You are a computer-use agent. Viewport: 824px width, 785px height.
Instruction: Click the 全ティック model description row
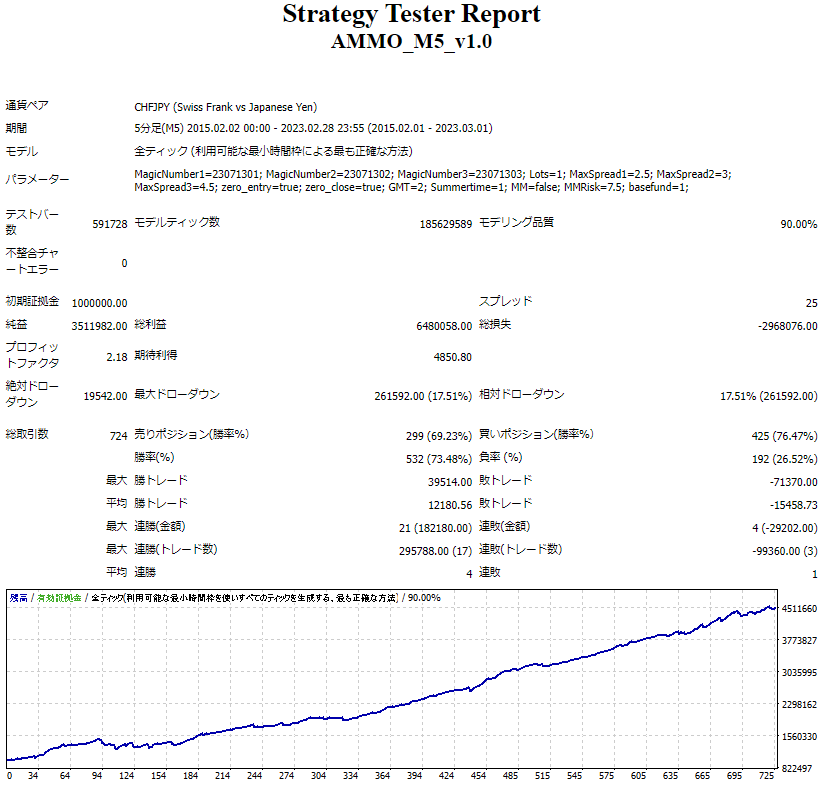pyautogui.click(x=273, y=151)
